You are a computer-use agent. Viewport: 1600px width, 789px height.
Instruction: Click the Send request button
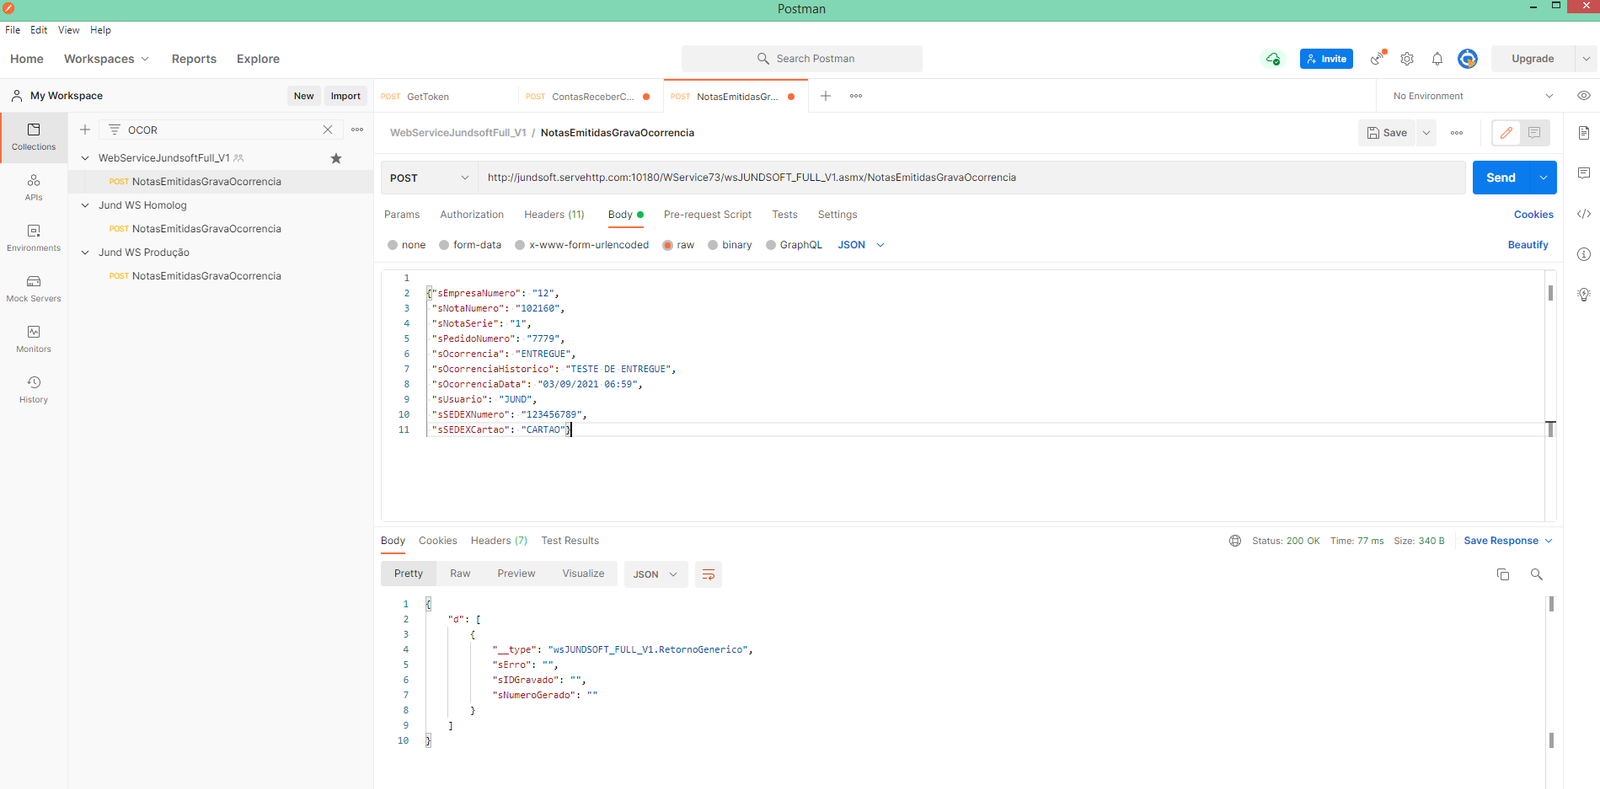pyautogui.click(x=1500, y=178)
